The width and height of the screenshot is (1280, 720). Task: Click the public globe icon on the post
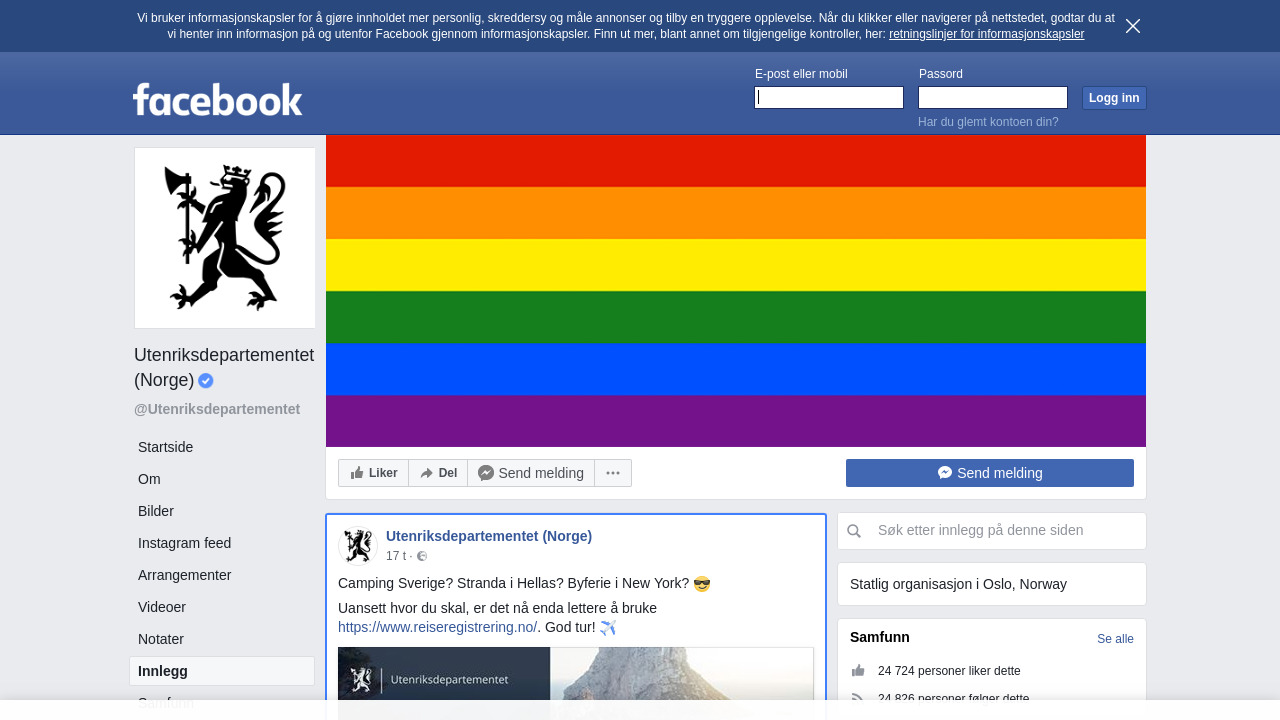click(x=422, y=556)
